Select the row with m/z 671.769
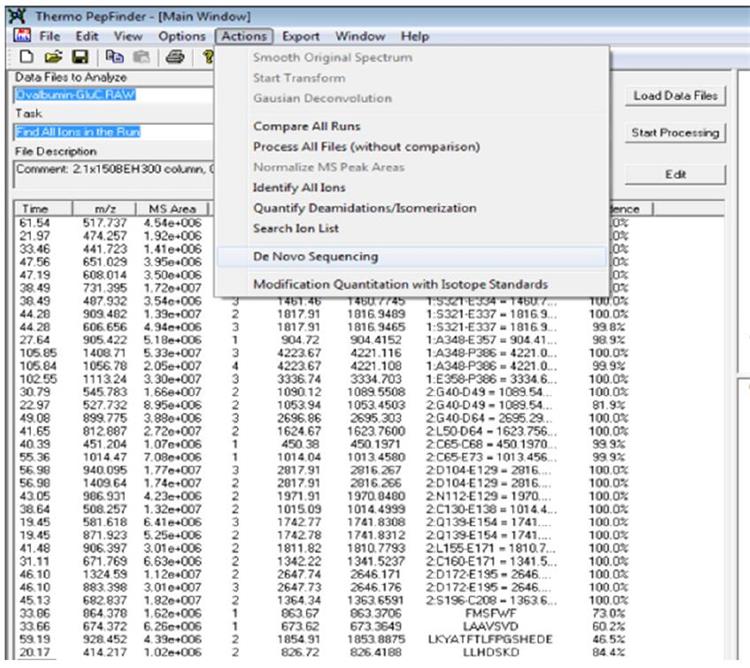Screen dimensions: 750x668 coord(368,561)
